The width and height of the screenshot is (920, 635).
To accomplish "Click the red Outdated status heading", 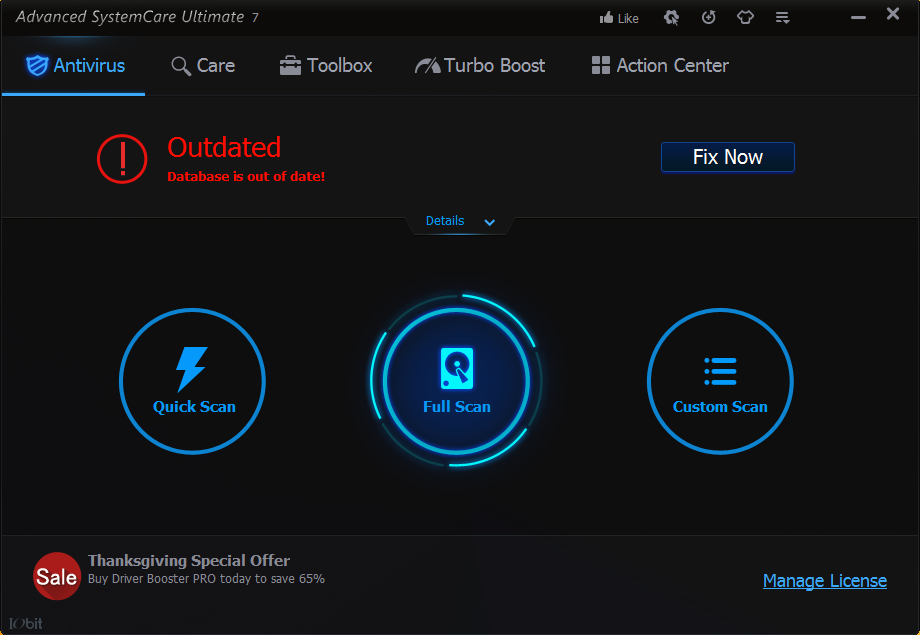I will pos(224,147).
